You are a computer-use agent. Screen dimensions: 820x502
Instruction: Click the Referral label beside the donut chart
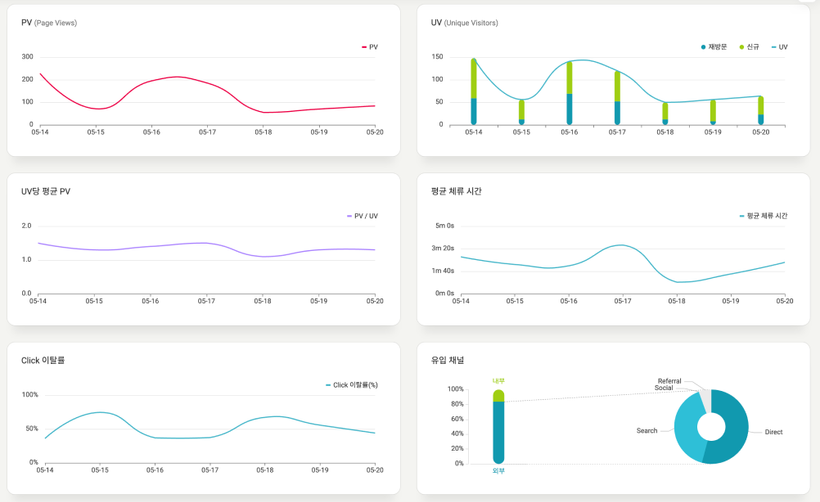[669, 381]
